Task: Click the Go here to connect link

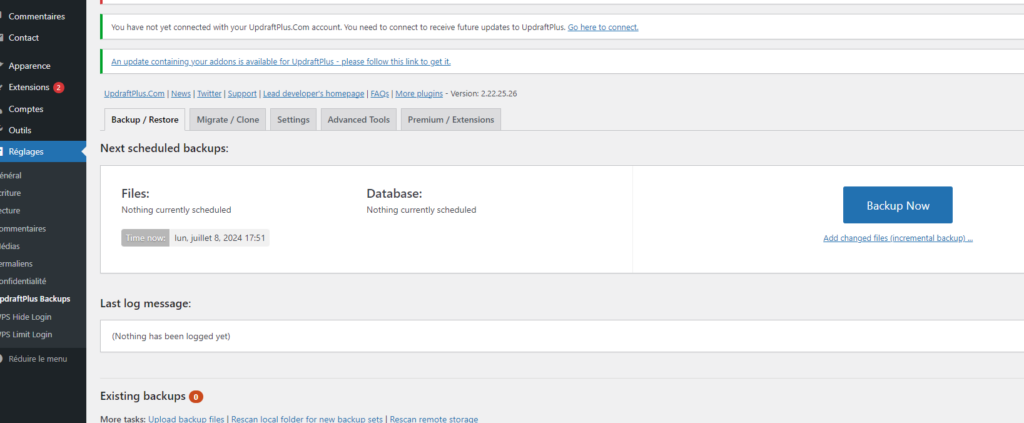Action: click(x=602, y=27)
